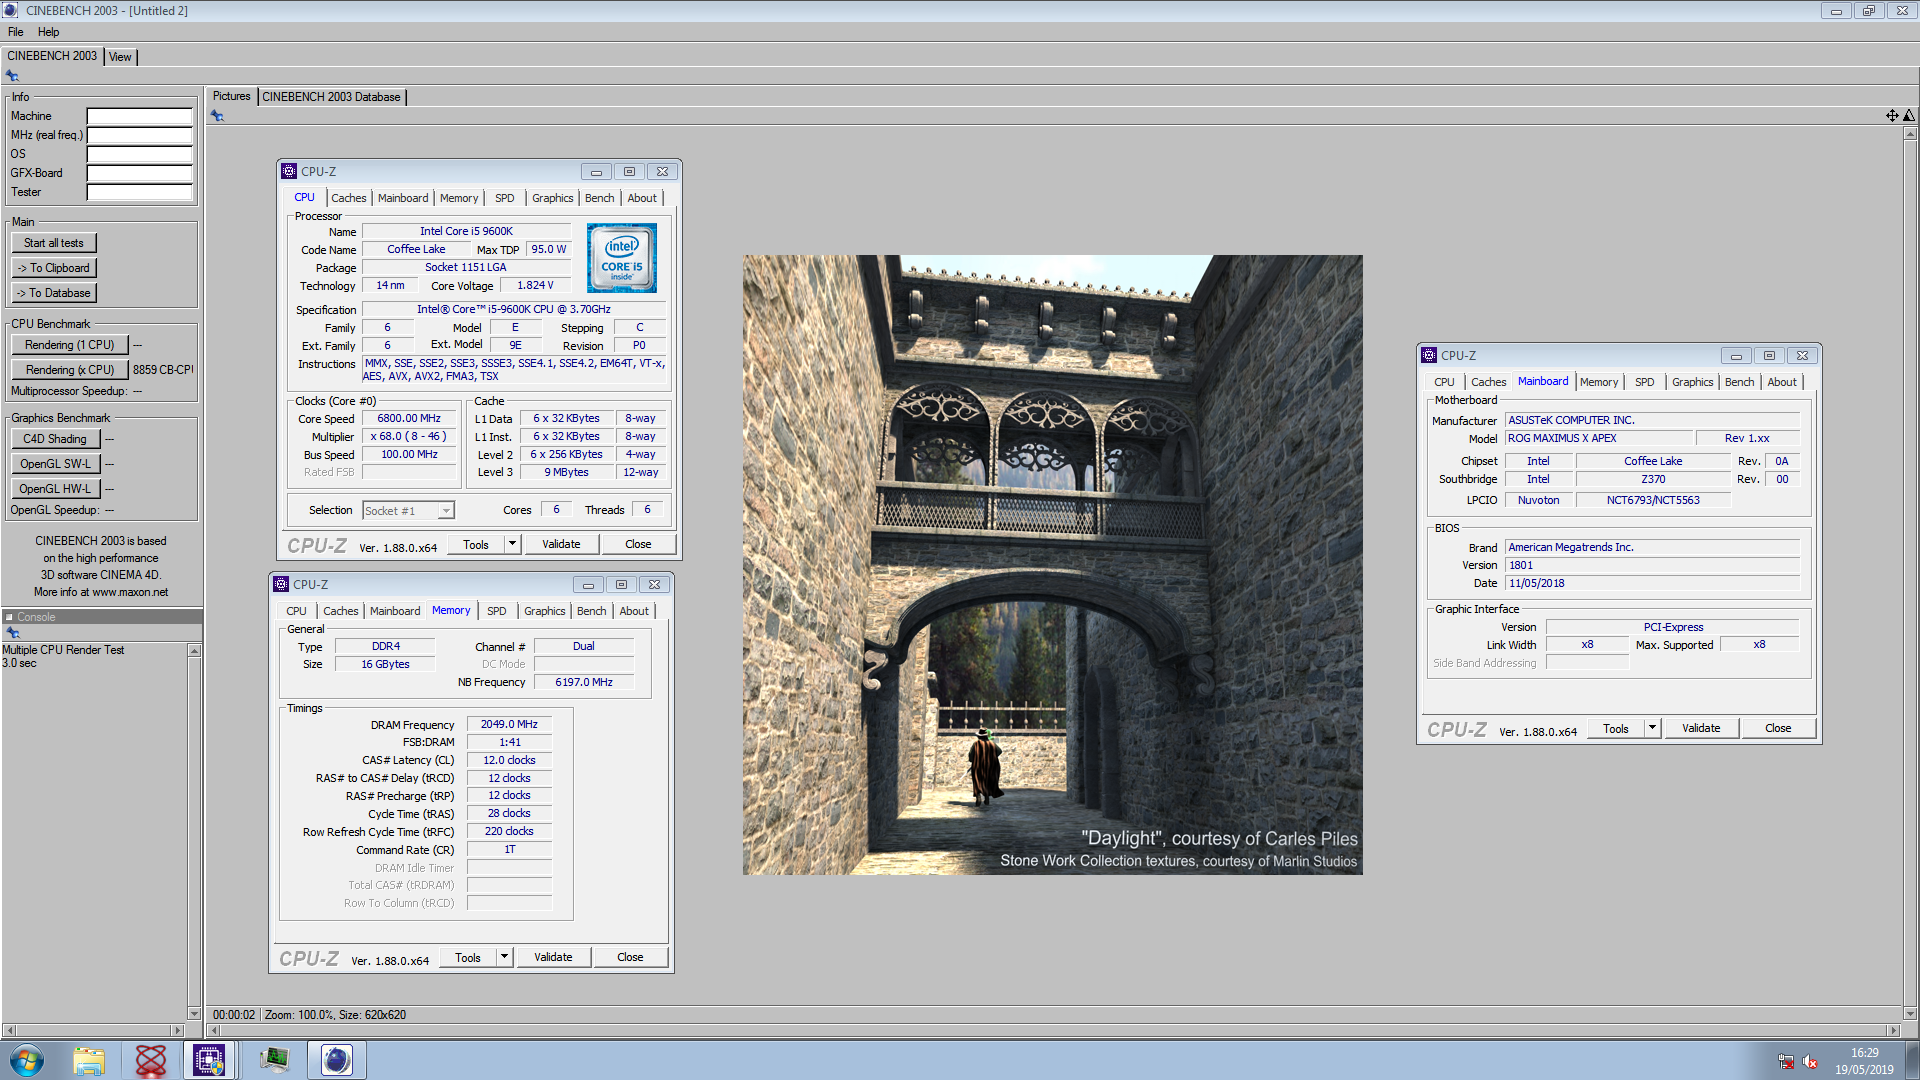Click the 6197.0 MHz NB Frequency value
The image size is (1920, 1080).
coord(584,682)
